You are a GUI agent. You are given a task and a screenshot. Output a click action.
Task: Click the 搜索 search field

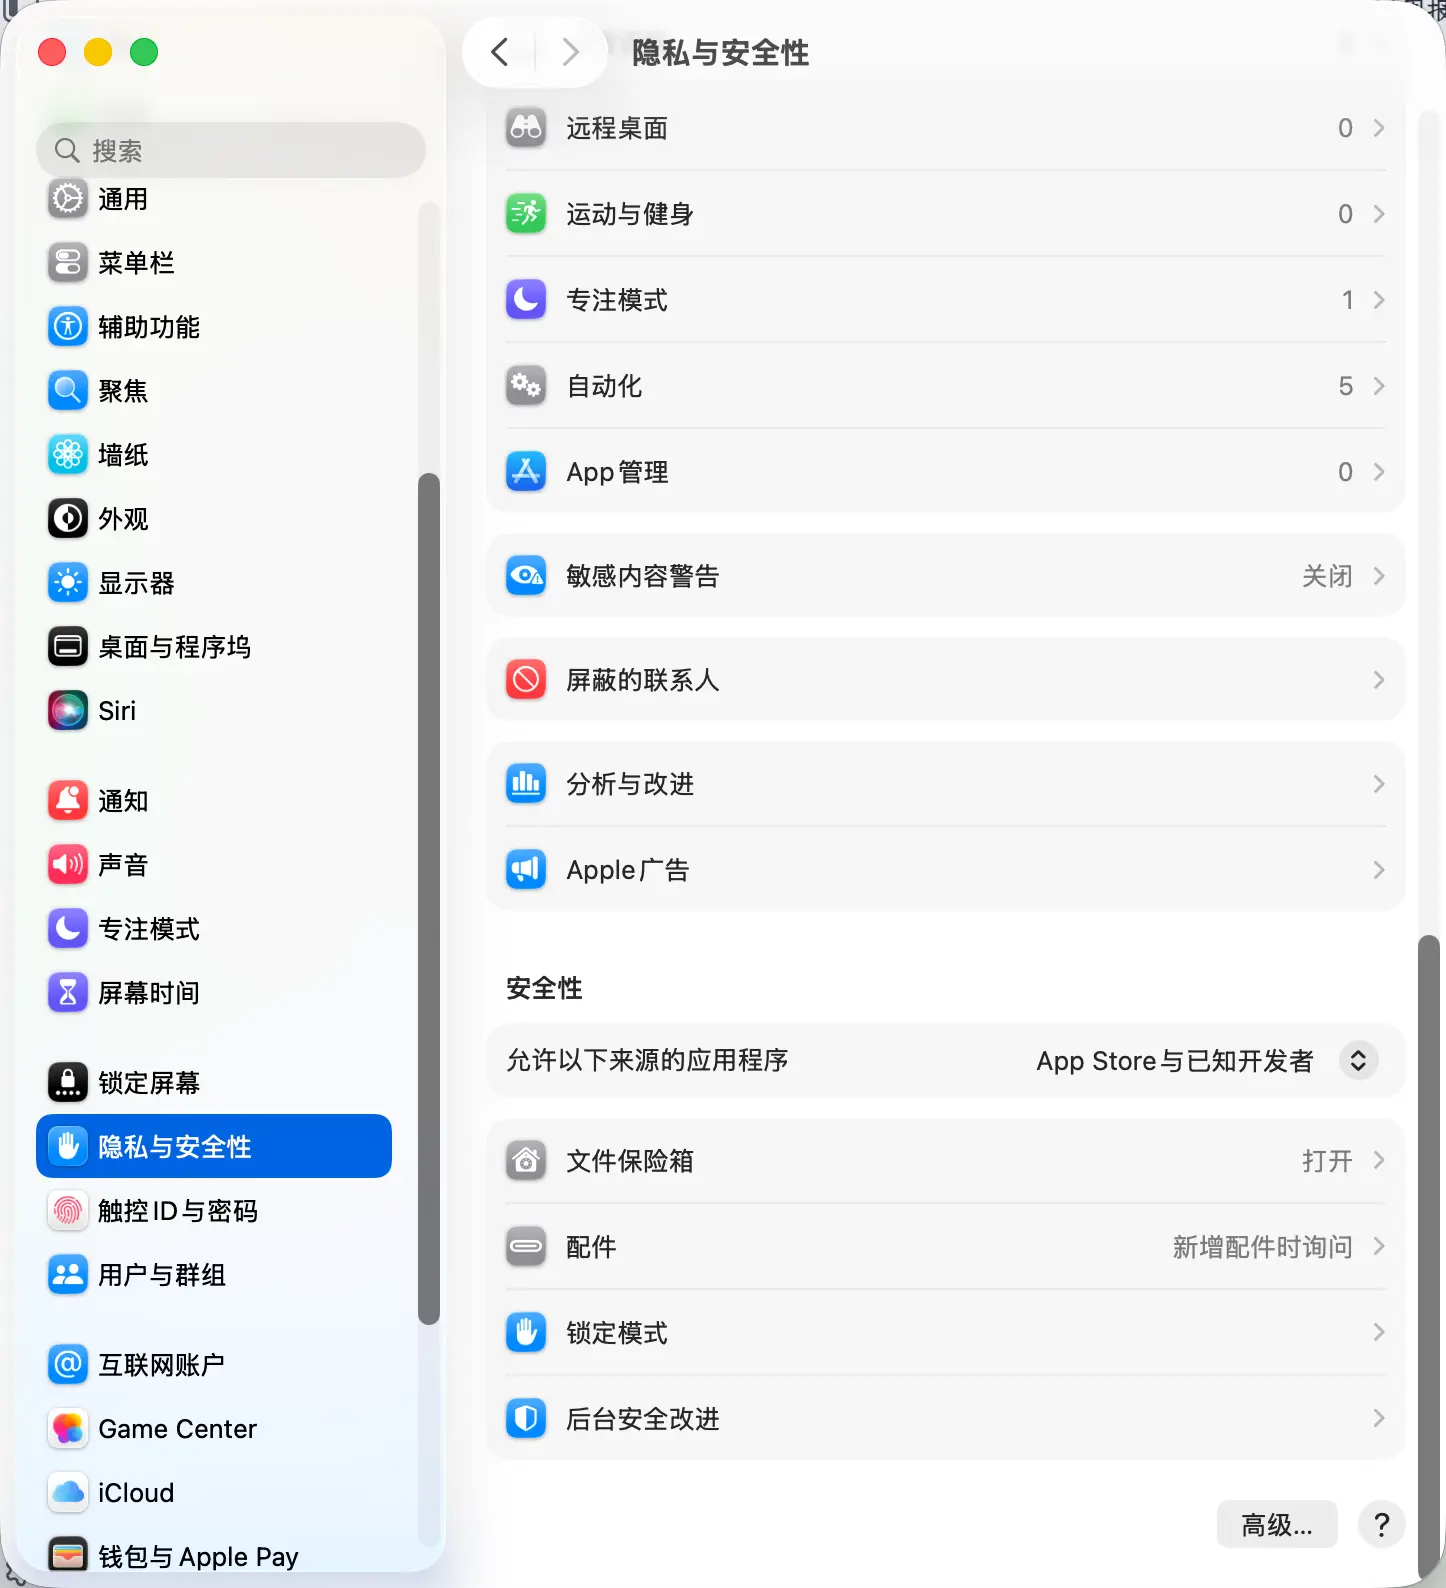click(x=231, y=151)
